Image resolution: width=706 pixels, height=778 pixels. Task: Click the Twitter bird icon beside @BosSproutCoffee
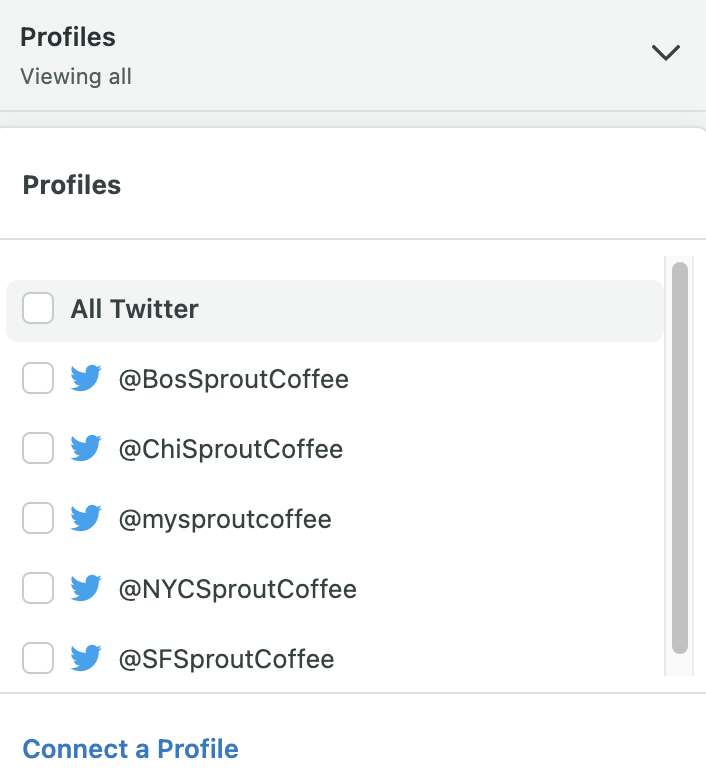86,379
